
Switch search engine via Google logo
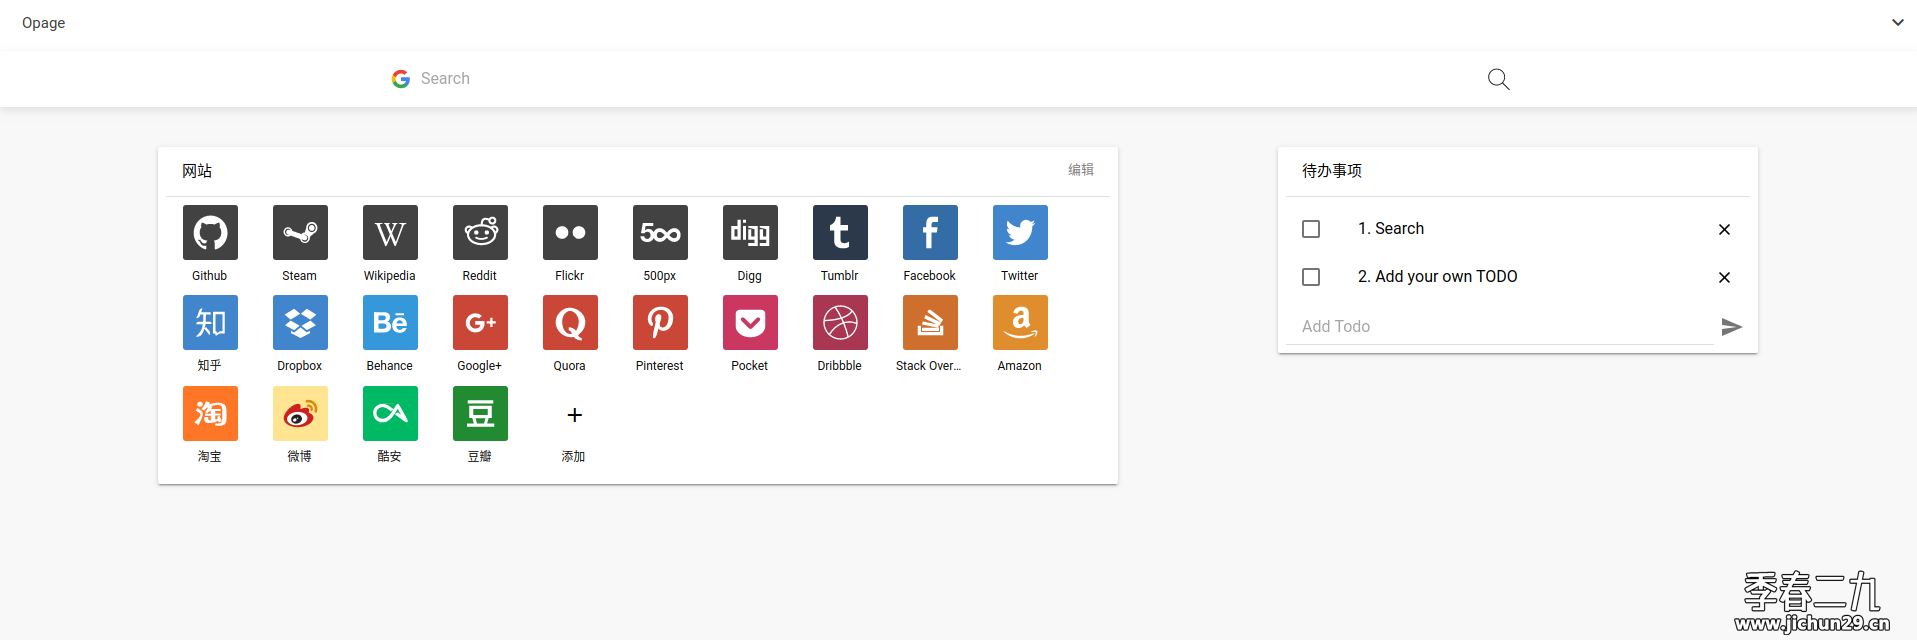pos(401,79)
